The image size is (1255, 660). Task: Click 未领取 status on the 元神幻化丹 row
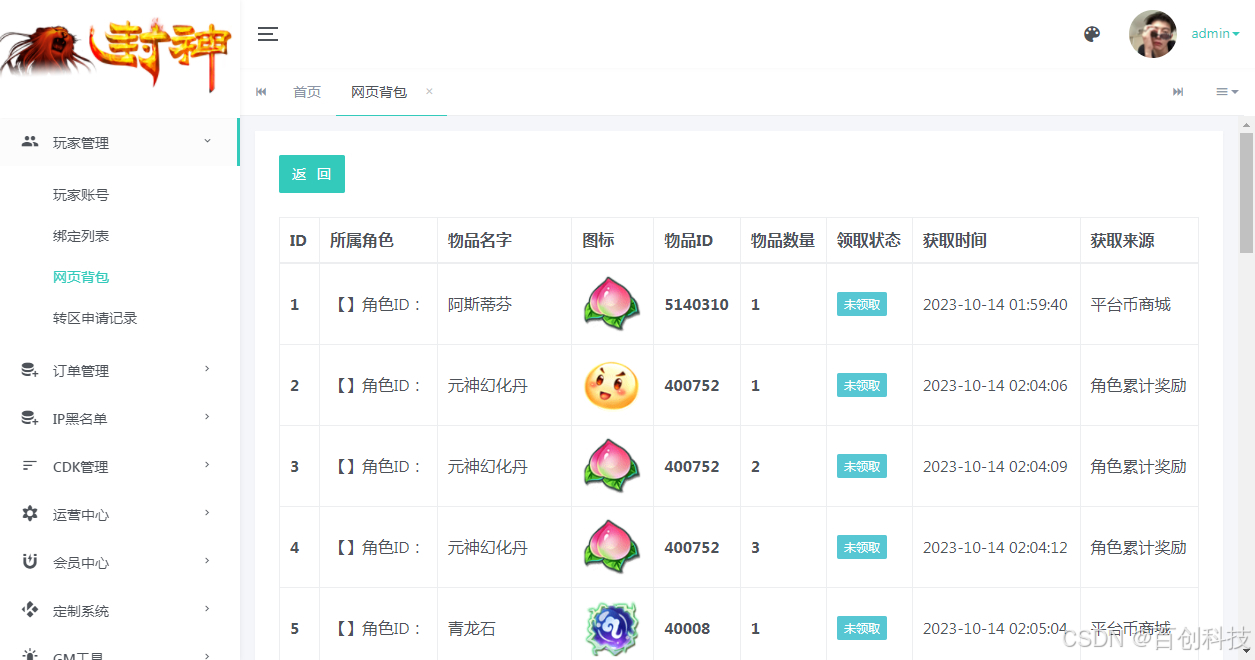pos(861,385)
